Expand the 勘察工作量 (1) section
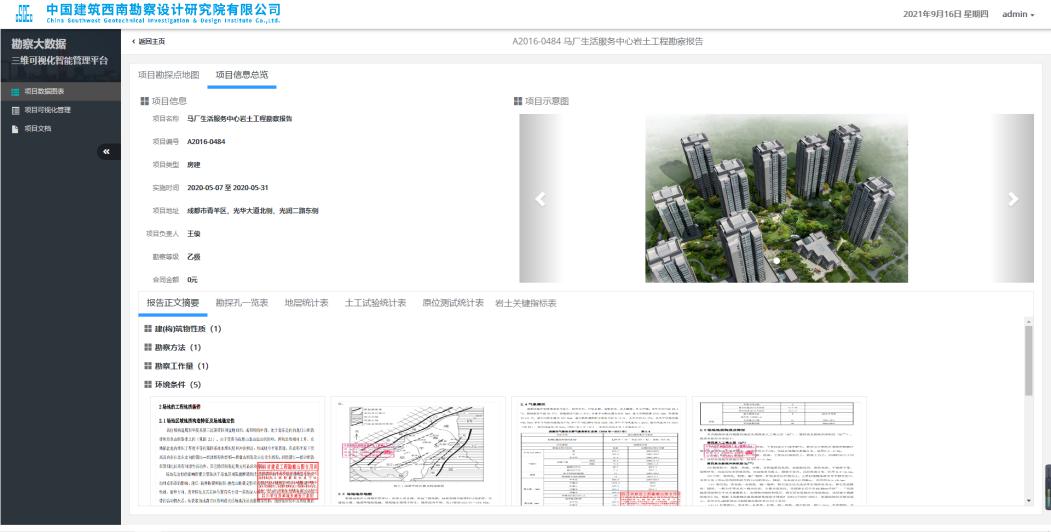 [x=178, y=366]
